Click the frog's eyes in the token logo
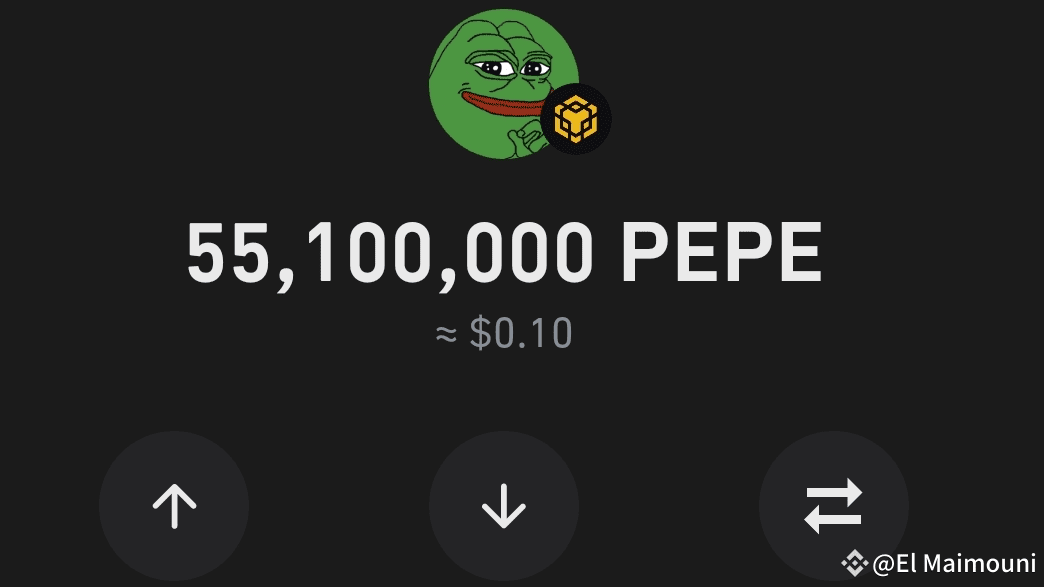Image resolution: width=1044 pixels, height=587 pixels. pos(511,67)
